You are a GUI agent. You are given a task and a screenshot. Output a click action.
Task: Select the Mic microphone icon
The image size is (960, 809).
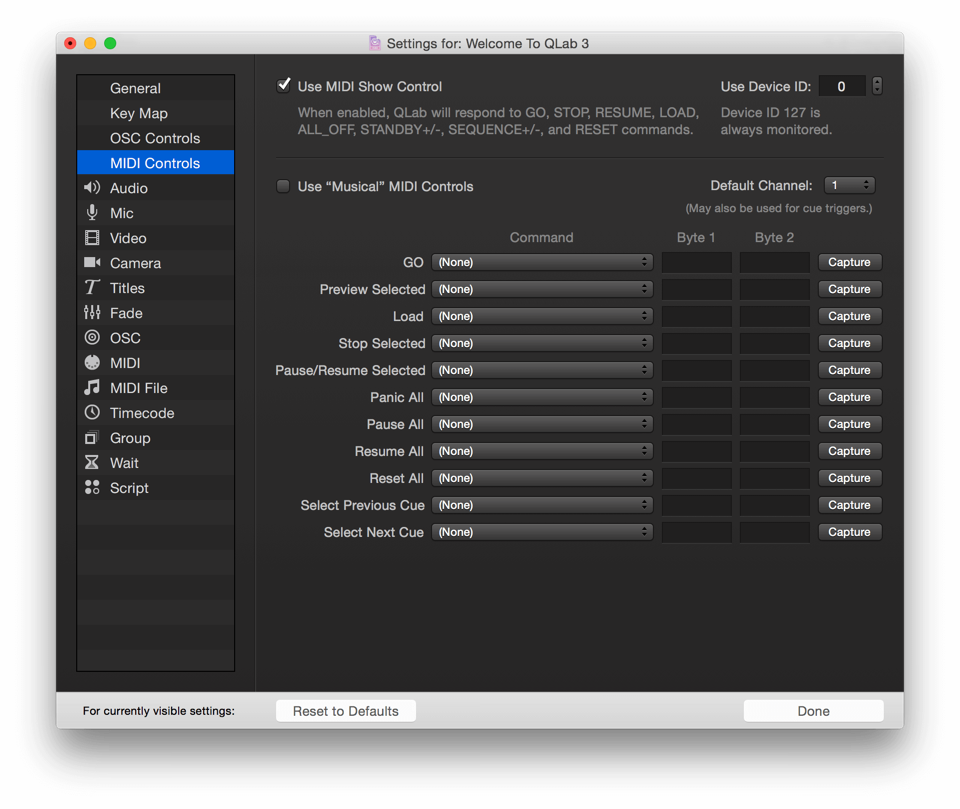pos(92,213)
